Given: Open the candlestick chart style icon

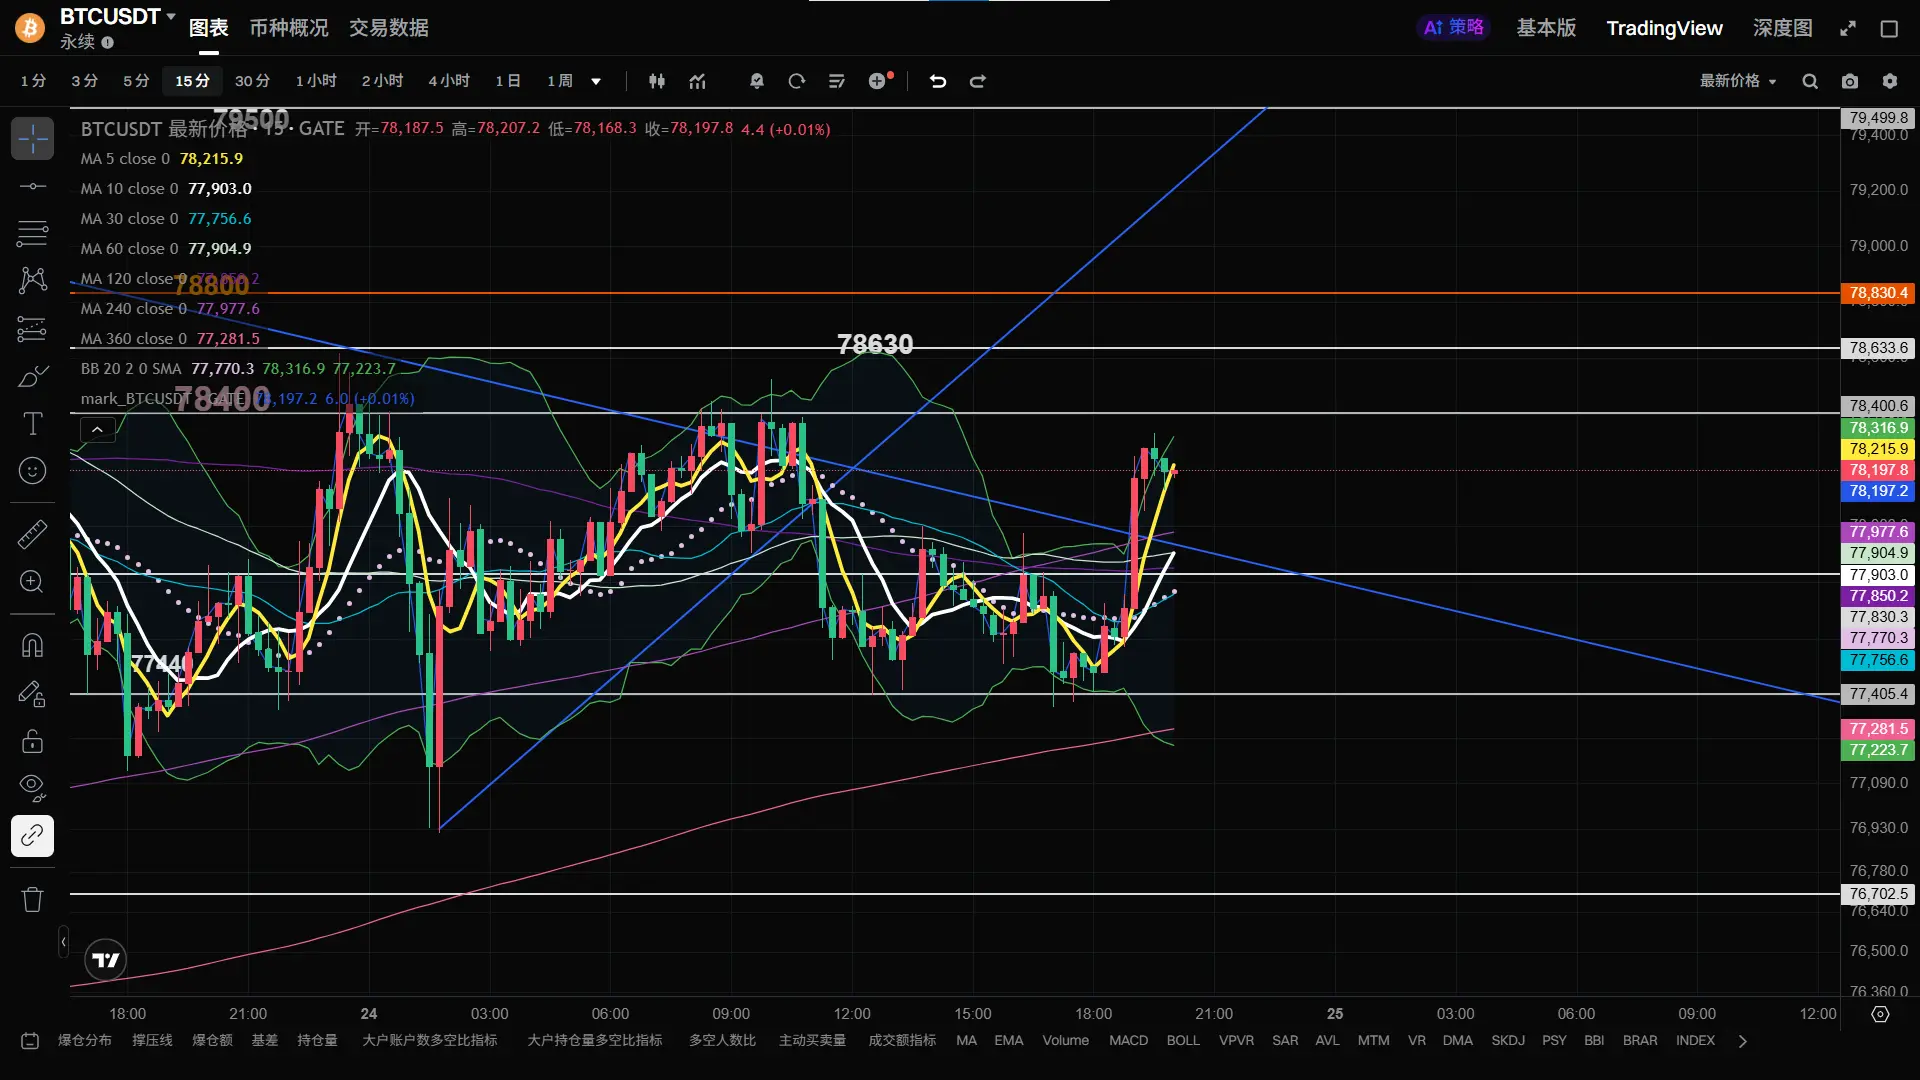Looking at the screenshot, I should [x=657, y=81].
